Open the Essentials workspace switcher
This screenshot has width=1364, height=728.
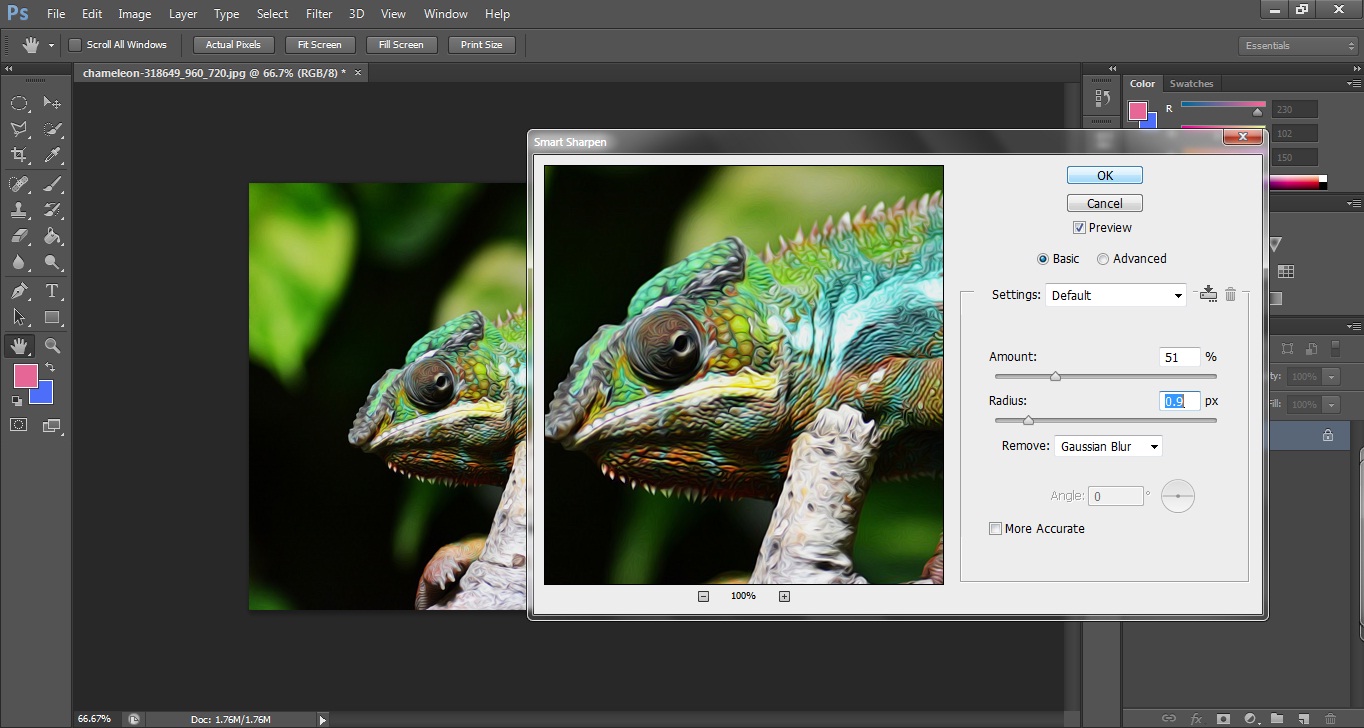pos(1297,44)
